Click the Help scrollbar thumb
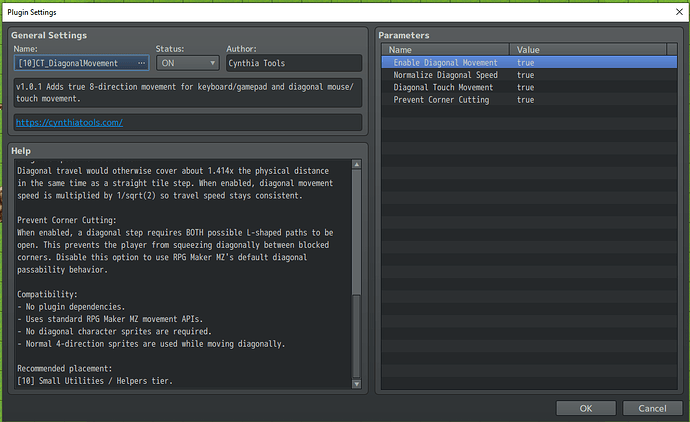The image size is (690, 422). coord(357,231)
